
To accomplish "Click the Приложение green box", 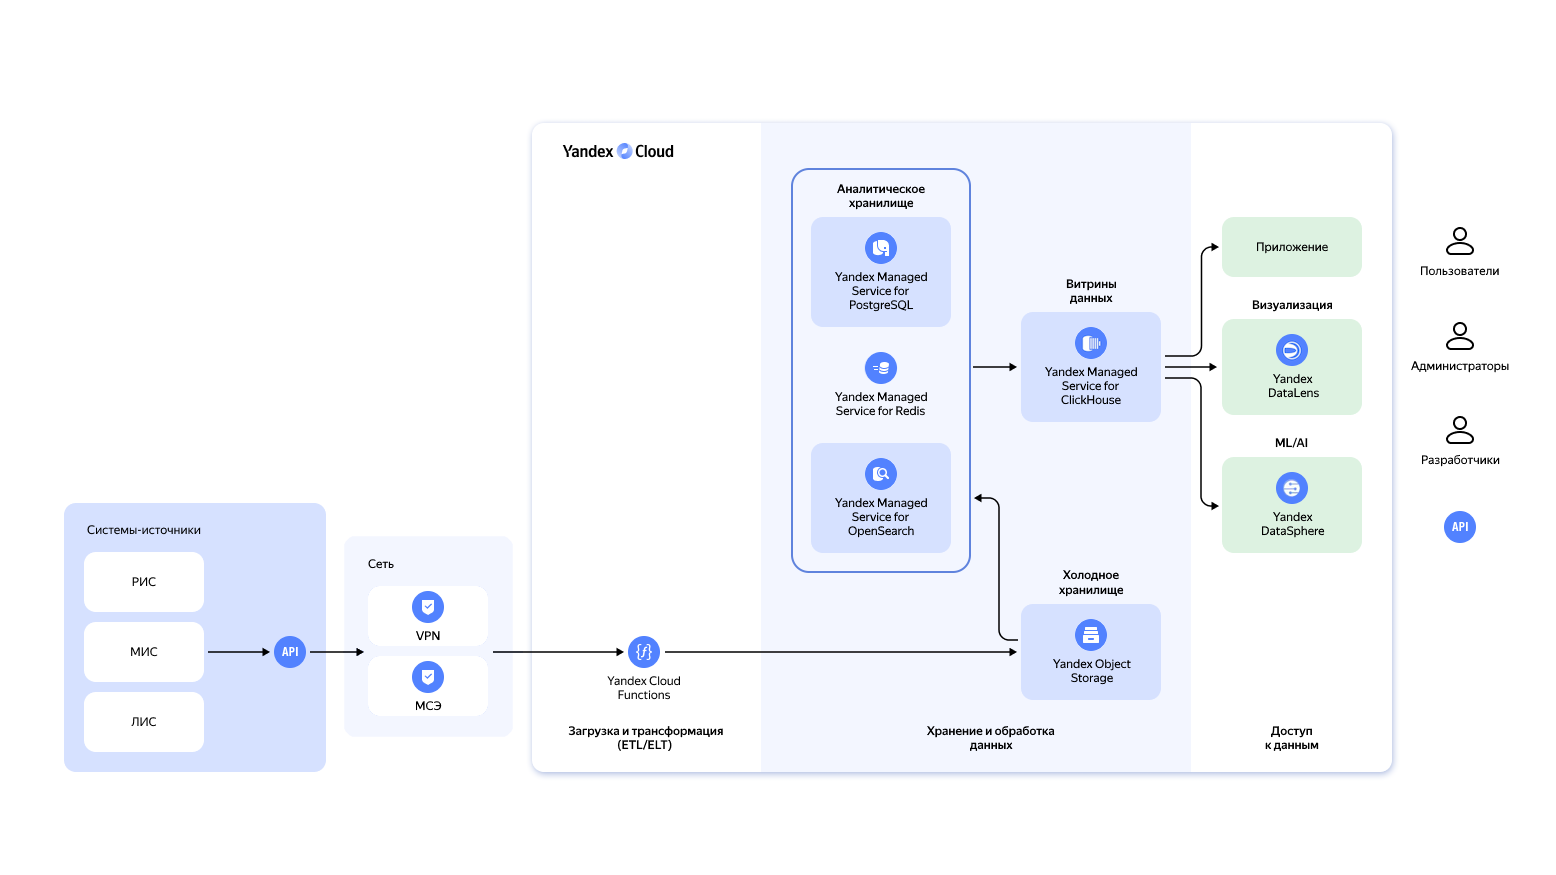I will click(1292, 247).
